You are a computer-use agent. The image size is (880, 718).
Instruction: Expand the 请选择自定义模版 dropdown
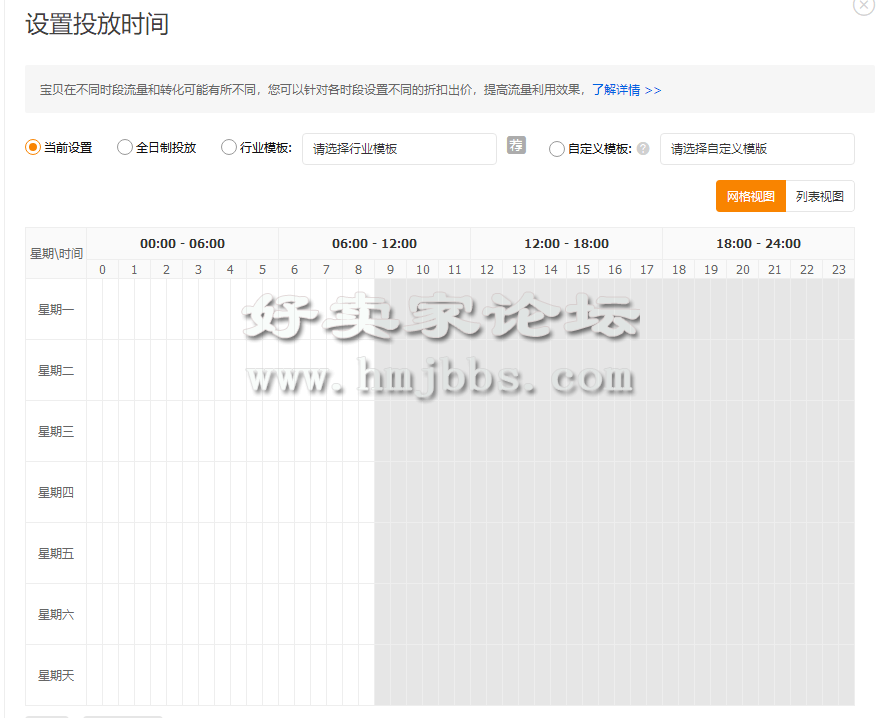tap(756, 149)
